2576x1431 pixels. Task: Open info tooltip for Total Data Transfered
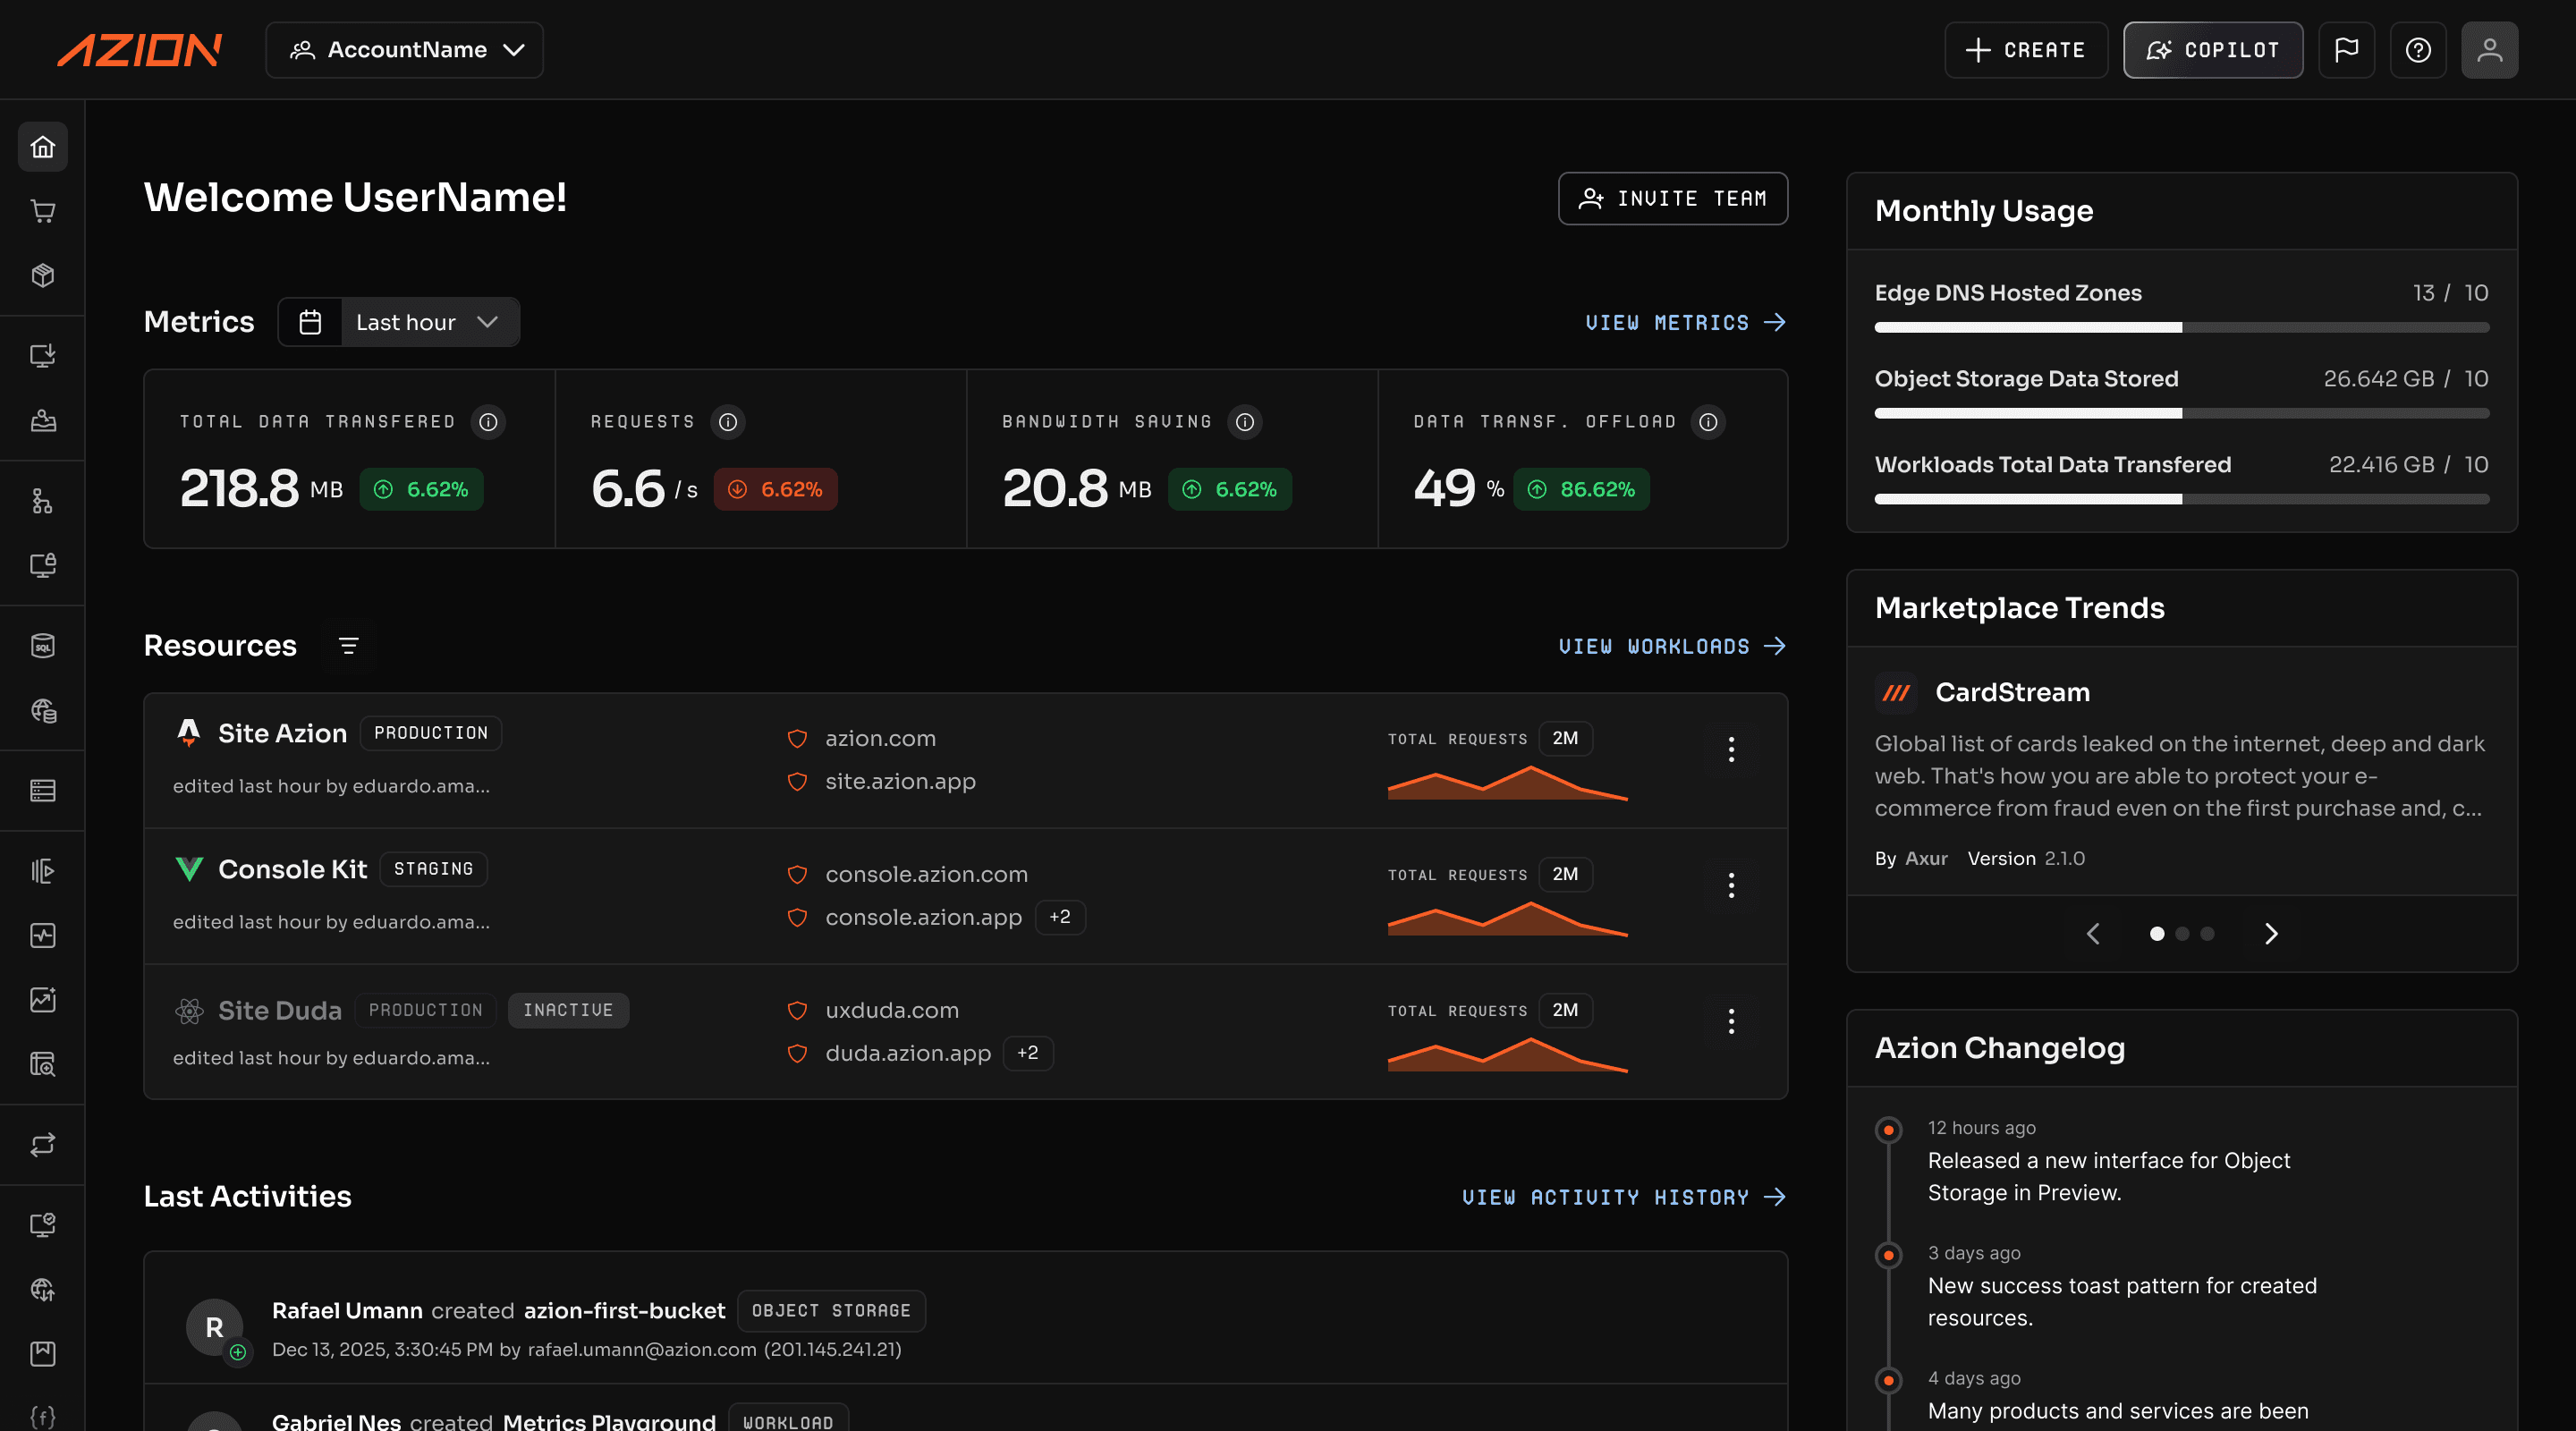coord(488,422)
